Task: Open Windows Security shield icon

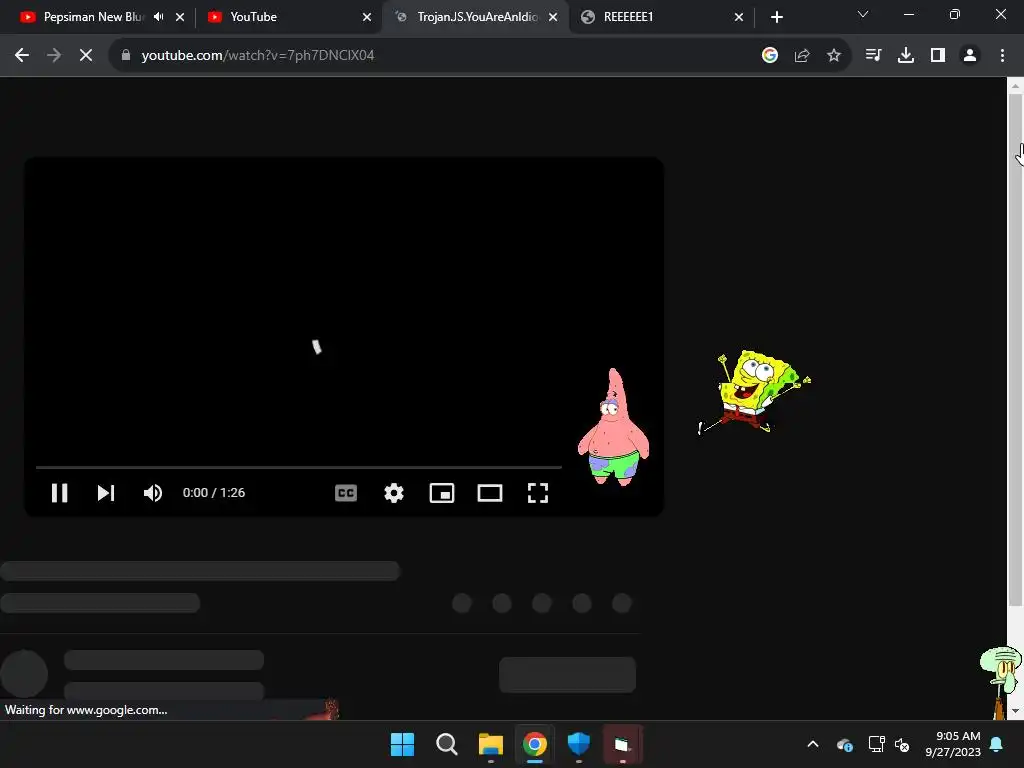Action: coord(579,744)
